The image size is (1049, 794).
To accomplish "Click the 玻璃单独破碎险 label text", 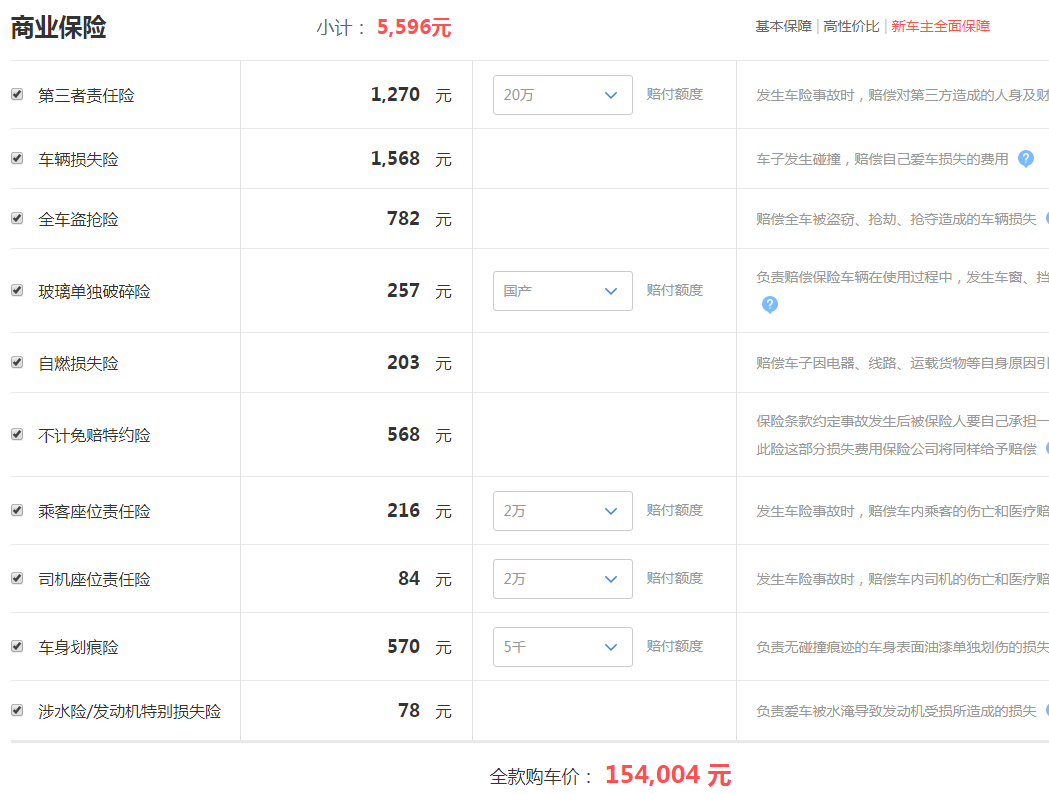I will tap(94, 291).
